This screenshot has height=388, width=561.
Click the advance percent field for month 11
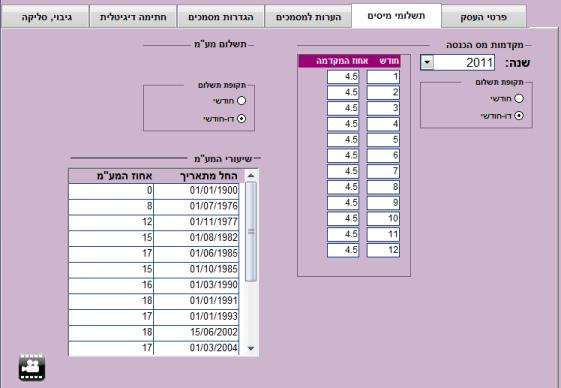click(x=343, y=234)
